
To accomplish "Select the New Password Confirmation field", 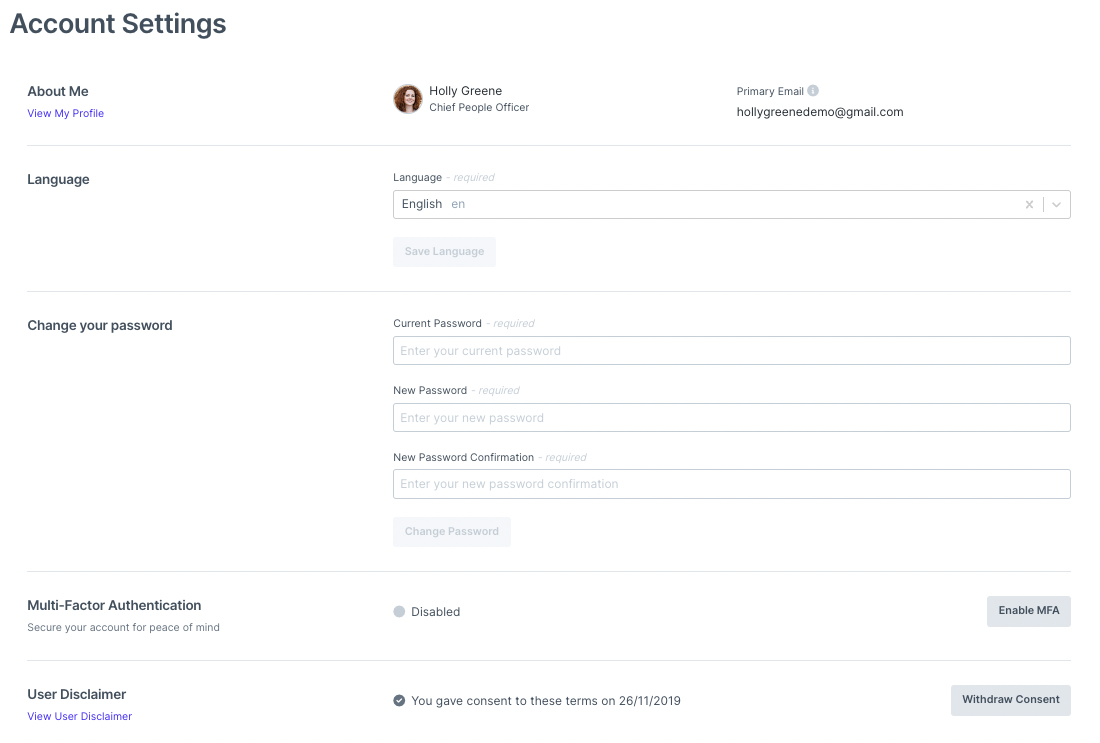I will [731, 484].
